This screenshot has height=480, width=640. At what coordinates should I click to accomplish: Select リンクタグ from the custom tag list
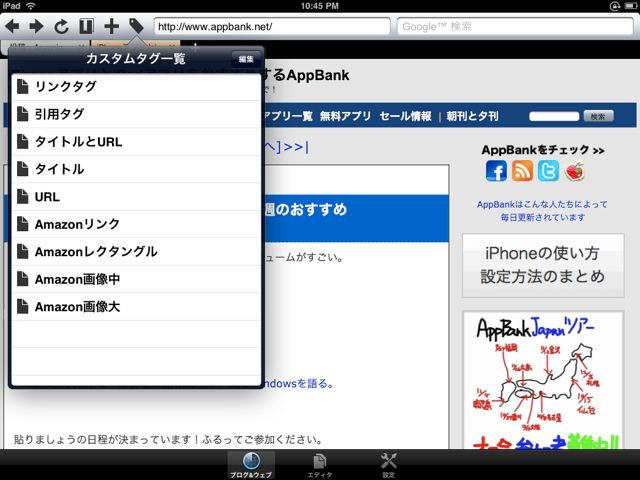[x=136, y=87]
